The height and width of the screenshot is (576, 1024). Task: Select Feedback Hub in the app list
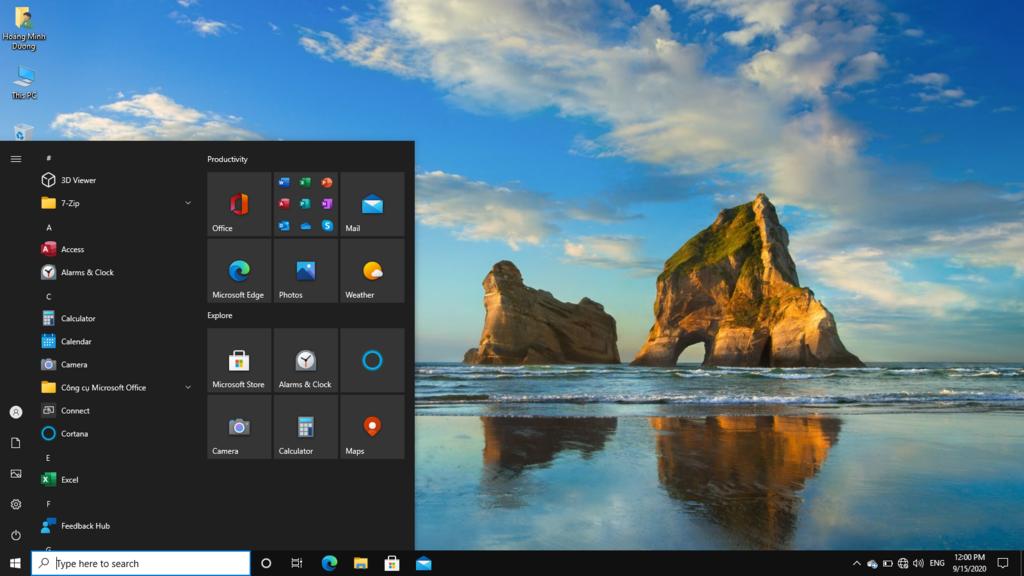pos(85,526)
